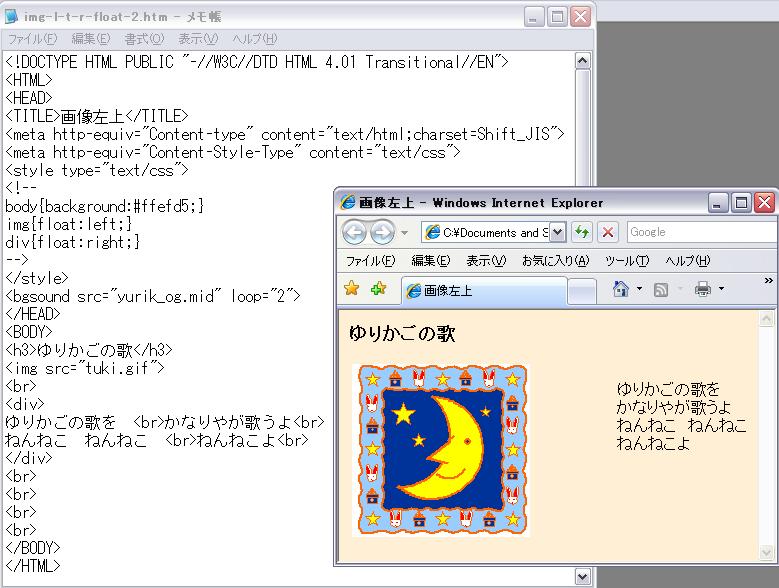Open Notepad 編集(E) menu
779x588 pixels.
(x=90, y=39)
